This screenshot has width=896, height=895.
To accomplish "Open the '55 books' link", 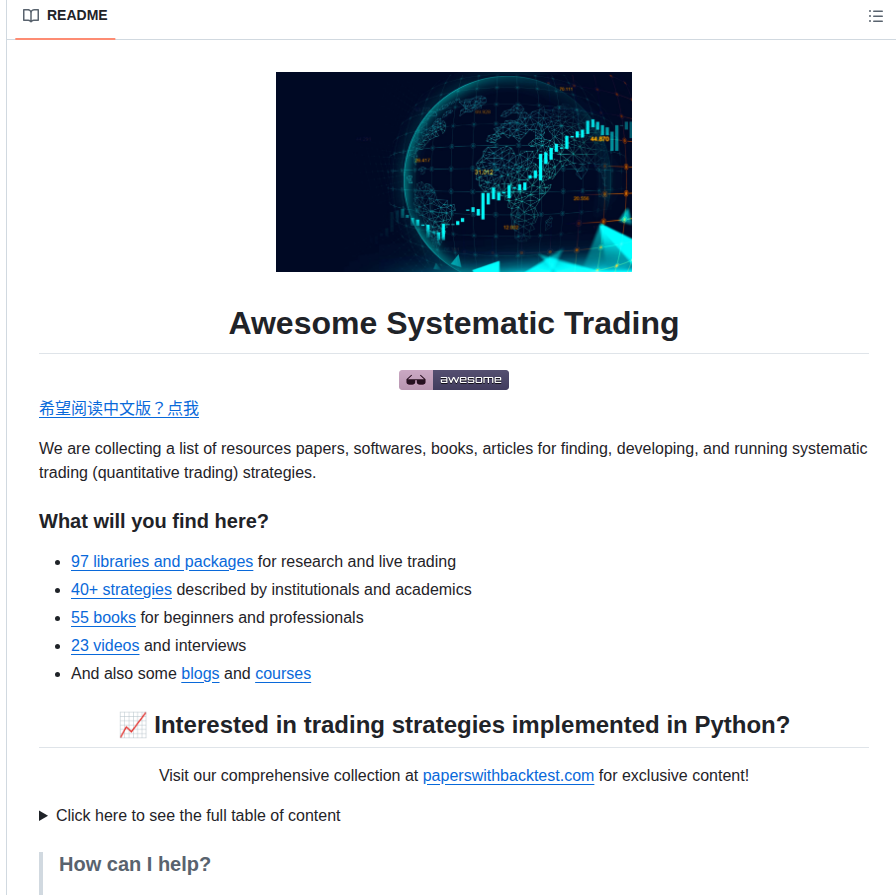I will (x=103, y=617).
